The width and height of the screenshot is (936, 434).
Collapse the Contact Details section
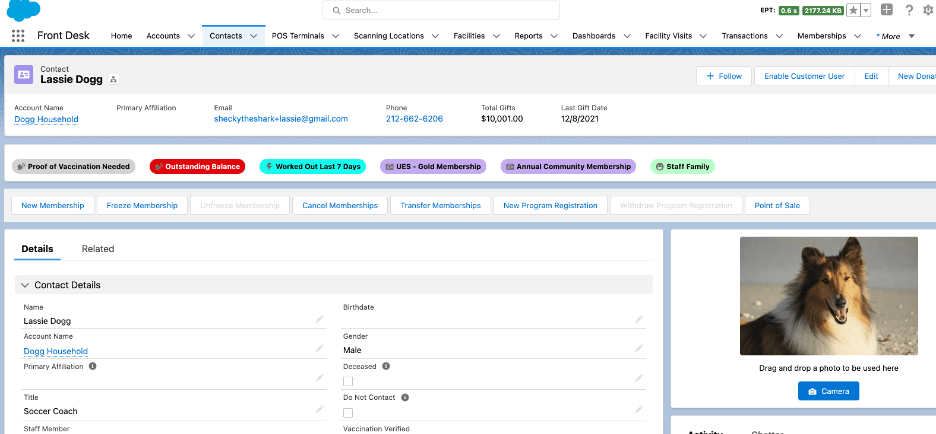[24, 285]
